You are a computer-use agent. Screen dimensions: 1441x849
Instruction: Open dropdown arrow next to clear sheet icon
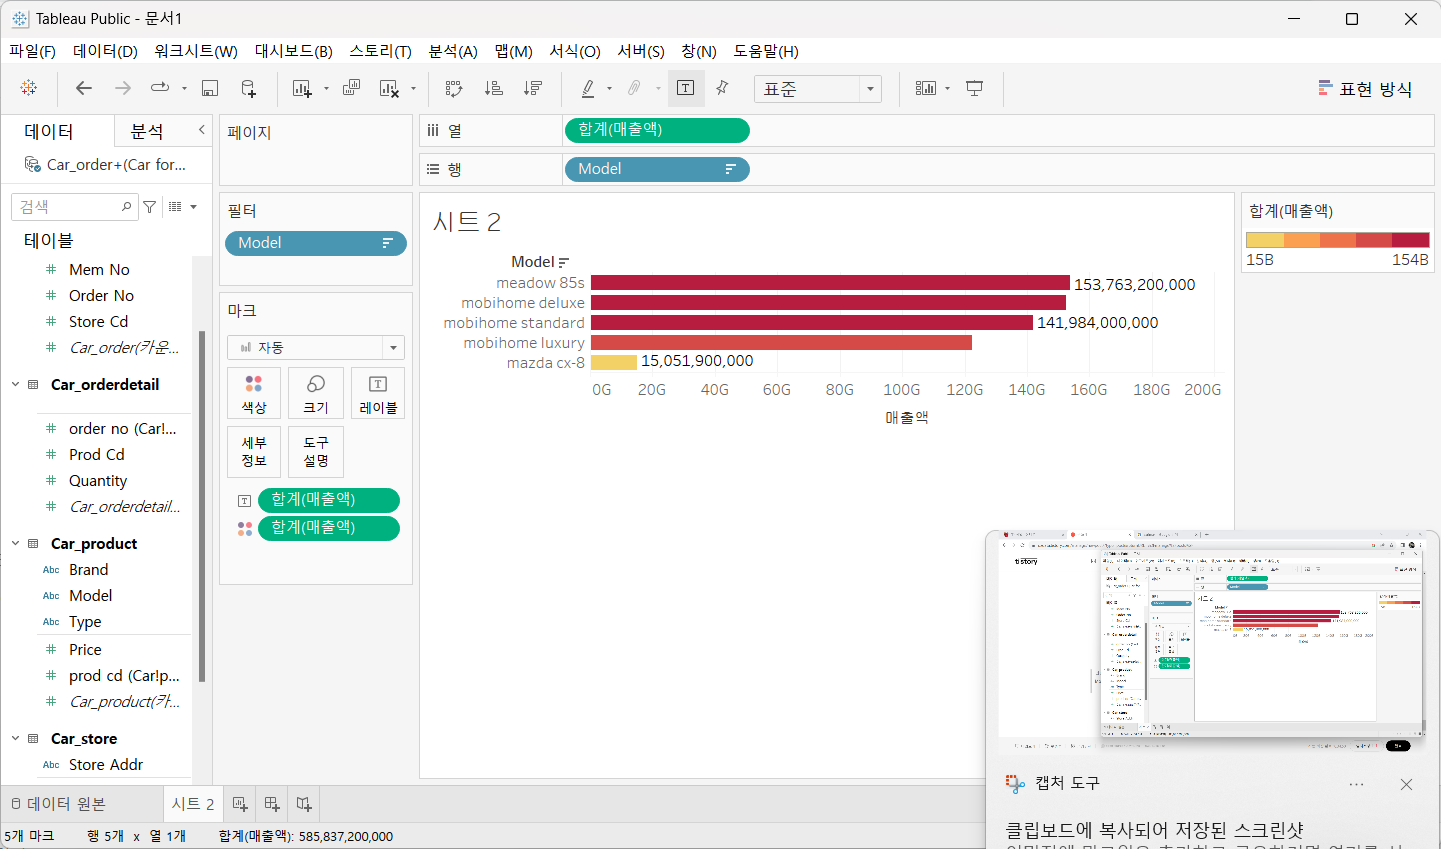point(413,89)
